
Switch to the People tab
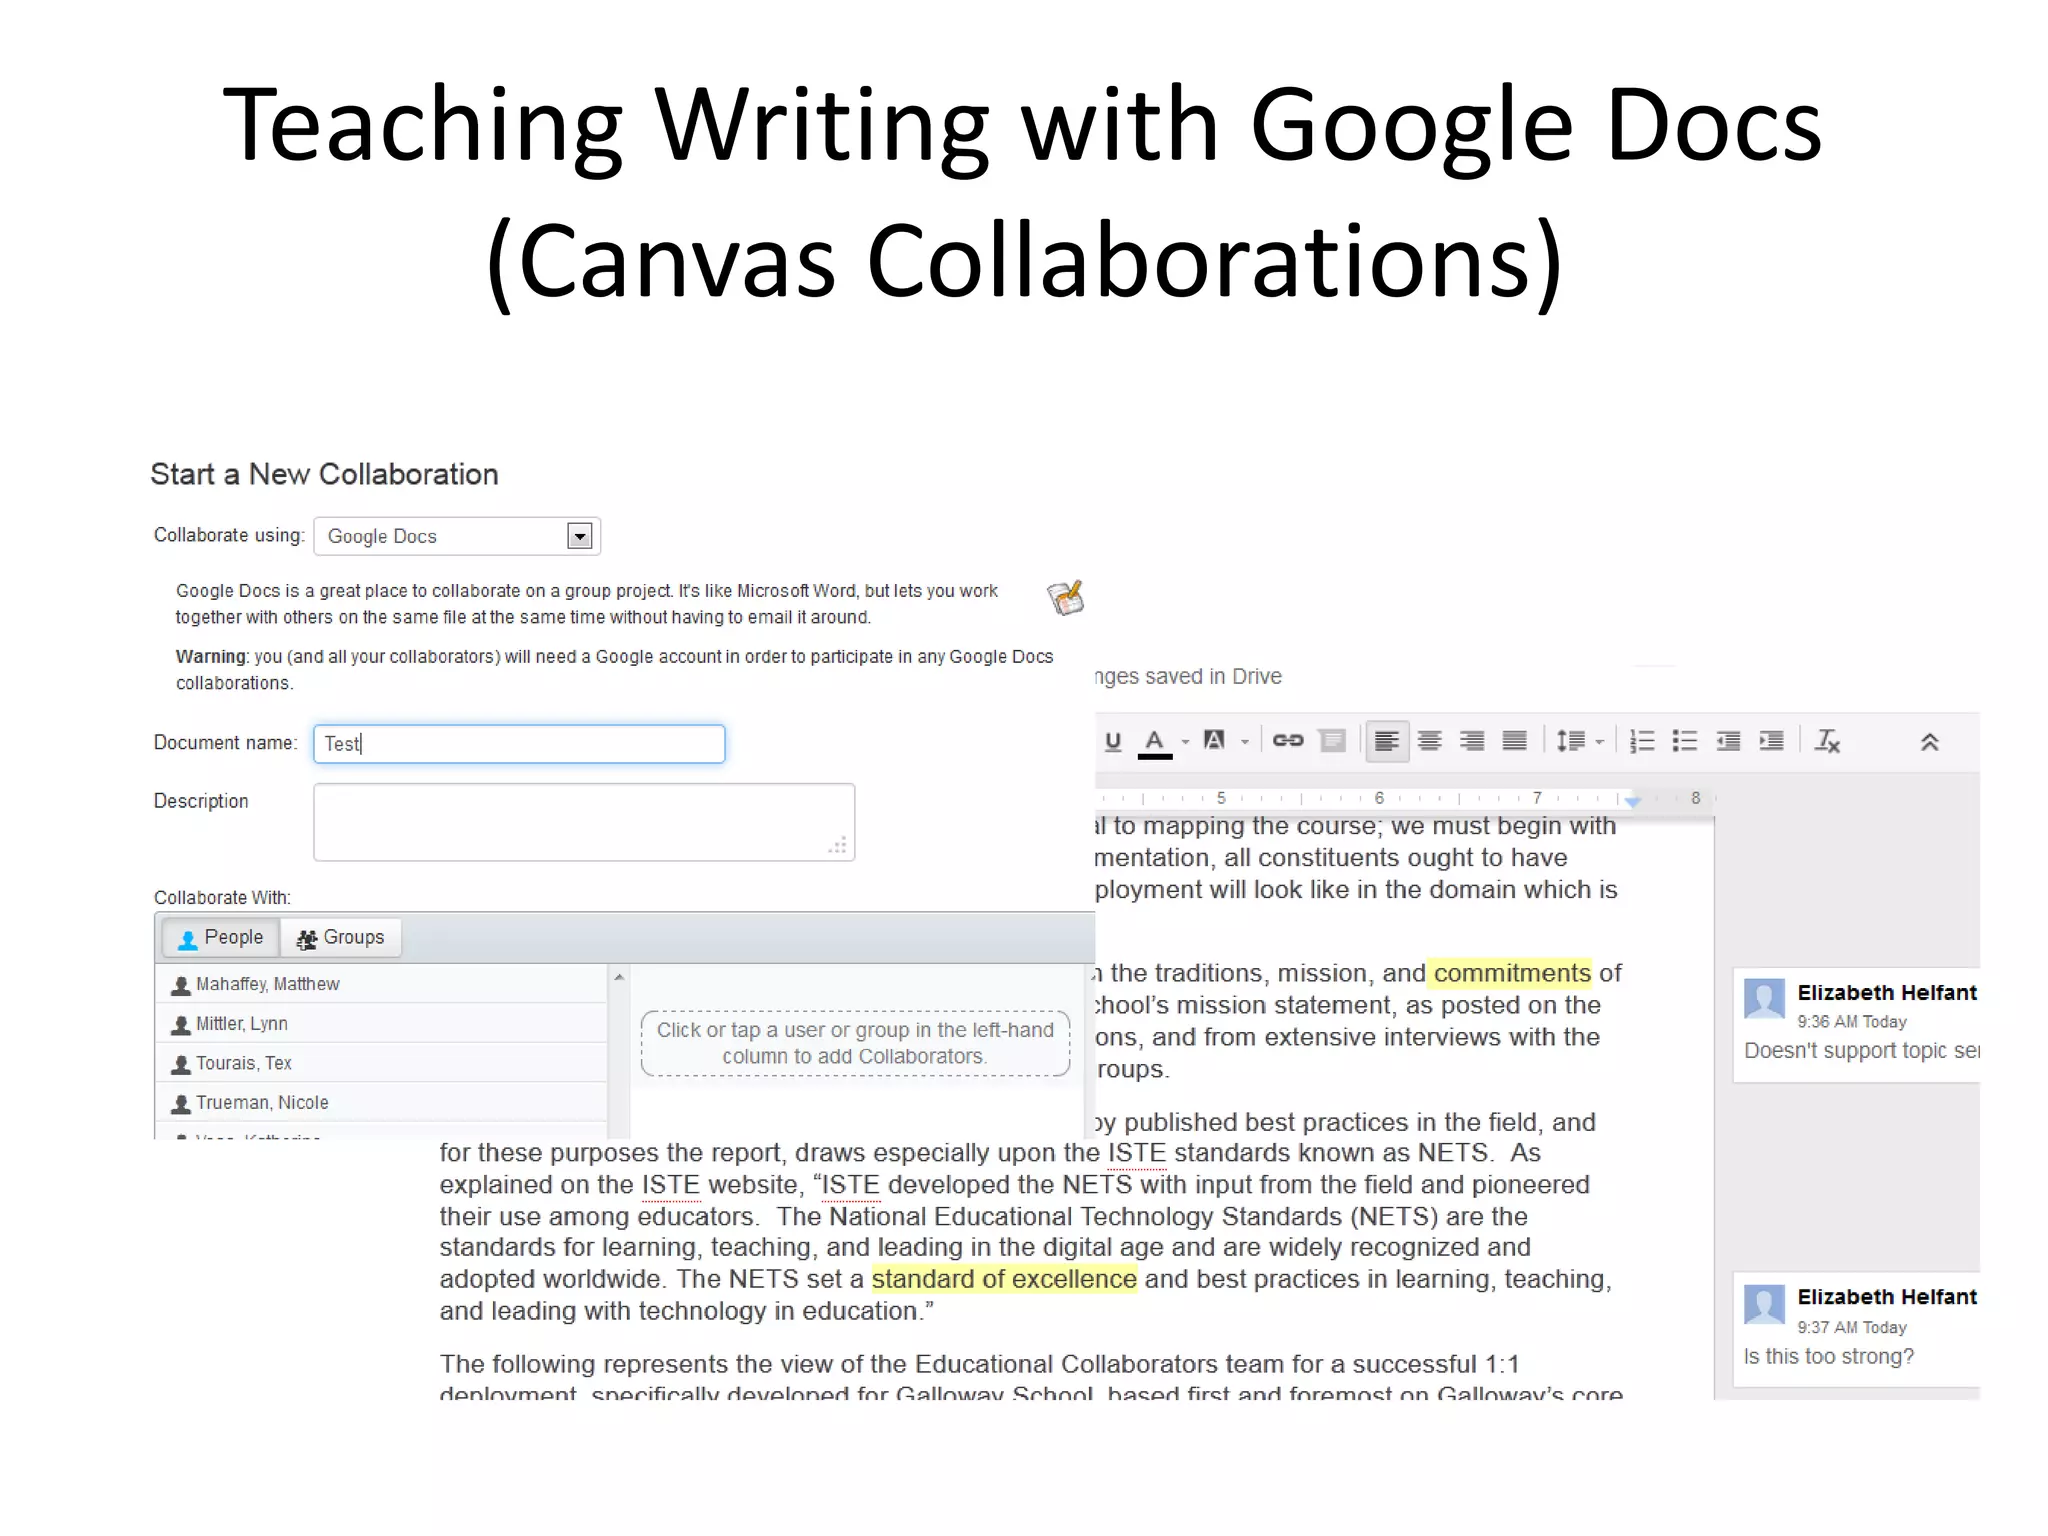pyautogui.click(x=221, y=938)
